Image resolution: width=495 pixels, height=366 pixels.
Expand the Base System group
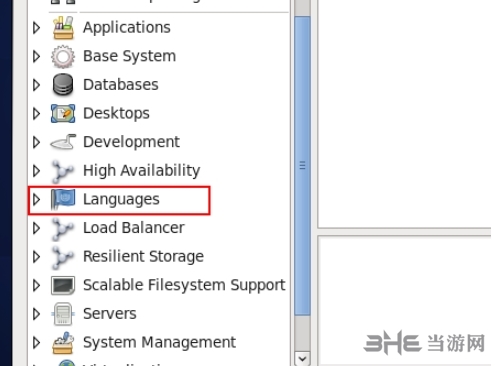pyautogui.click(x=37, y=56)
